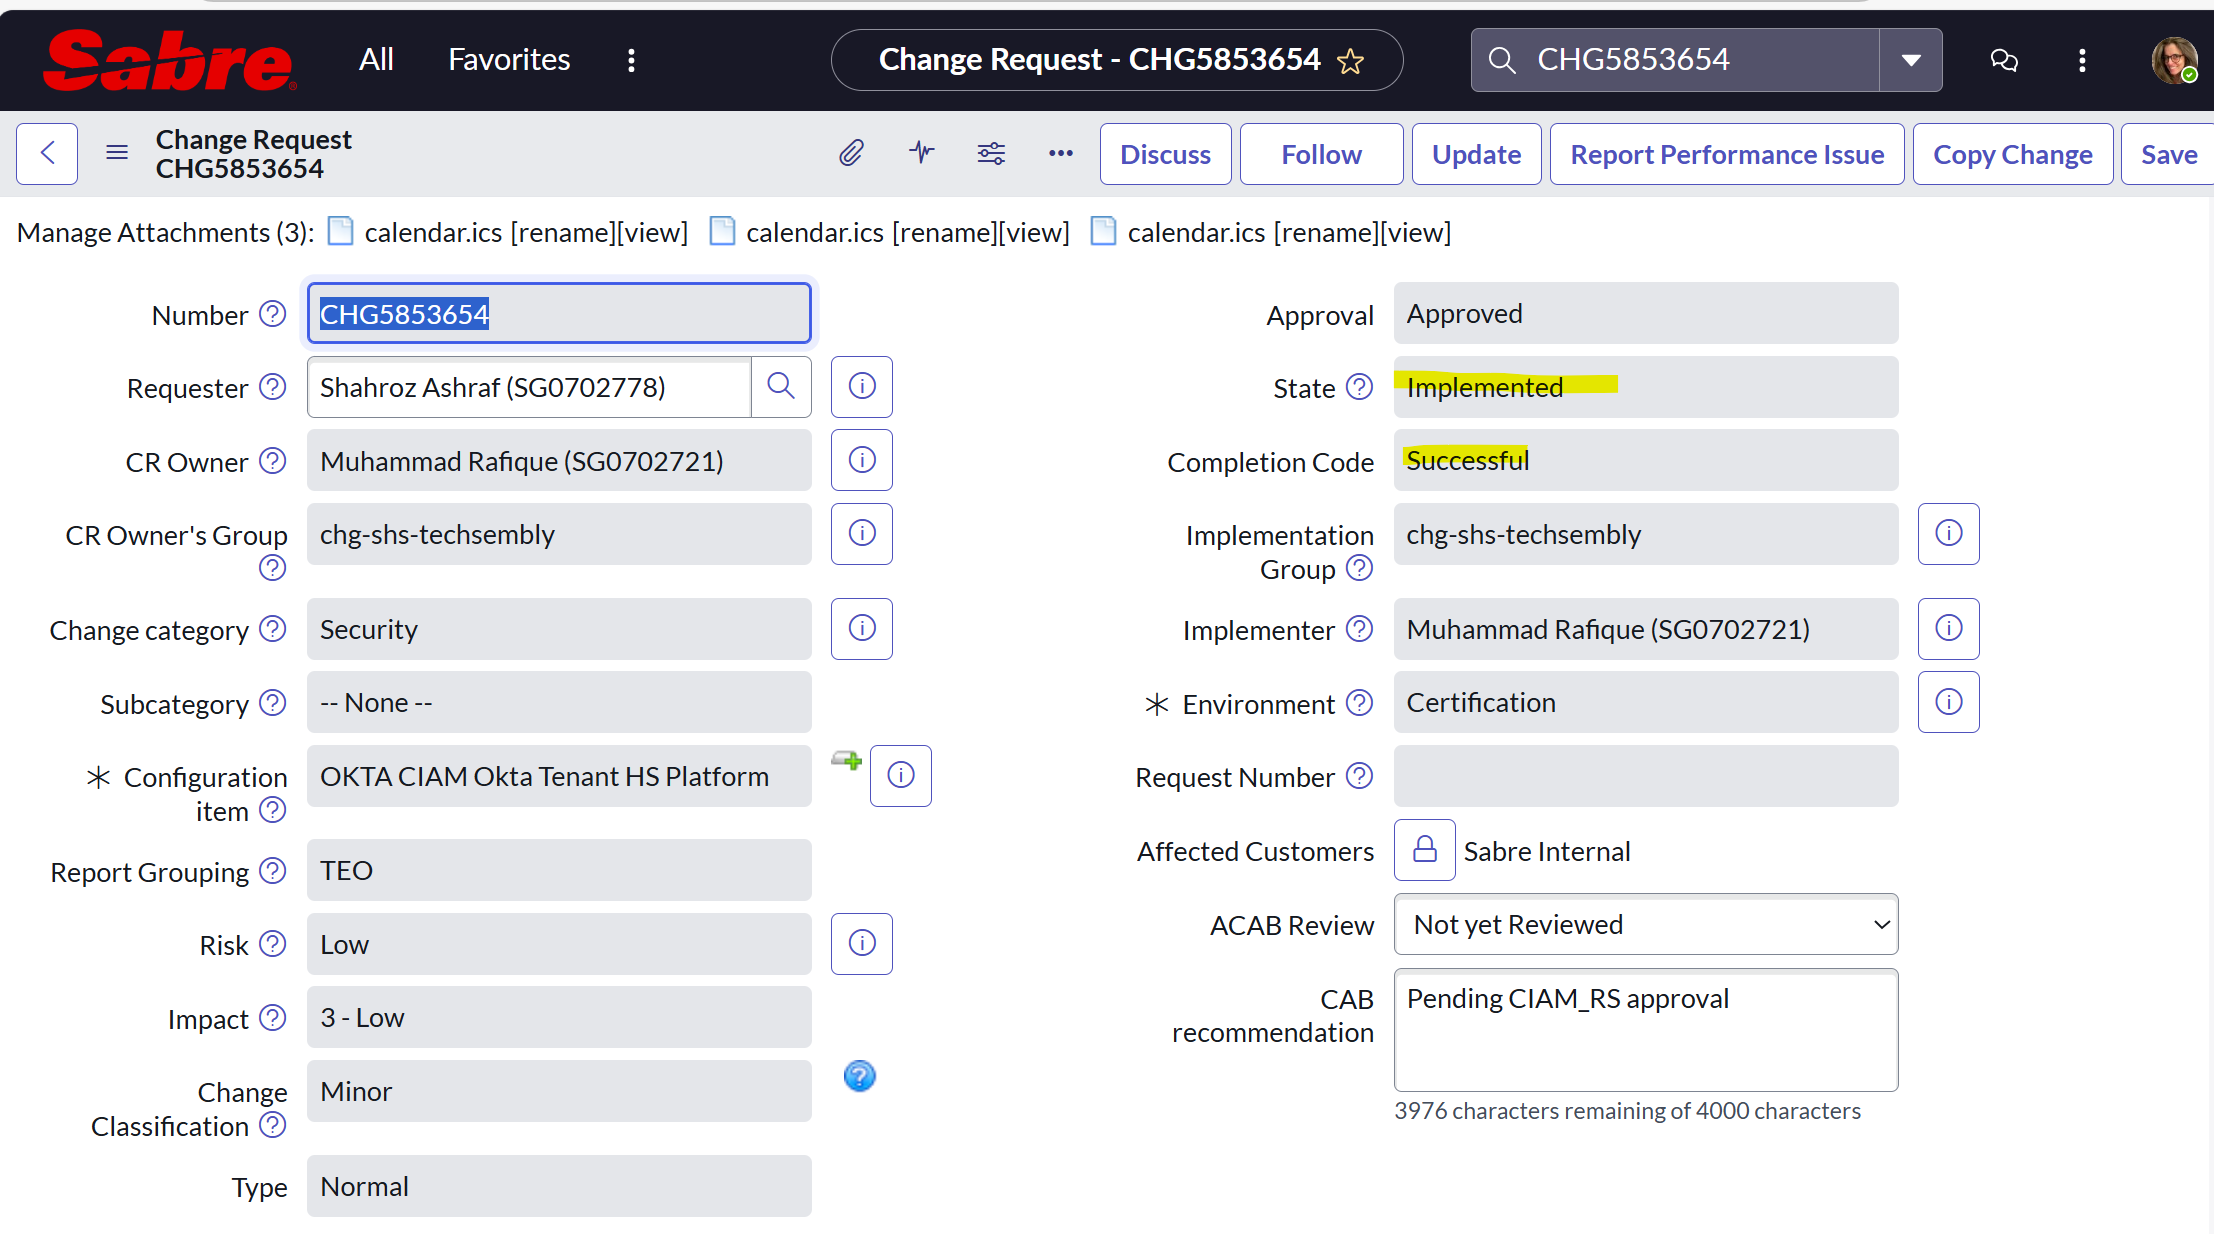This screenshot has width=2214, height=1234.
Task: View the third calendar.ics attachment
Action: coord(1416,233)
